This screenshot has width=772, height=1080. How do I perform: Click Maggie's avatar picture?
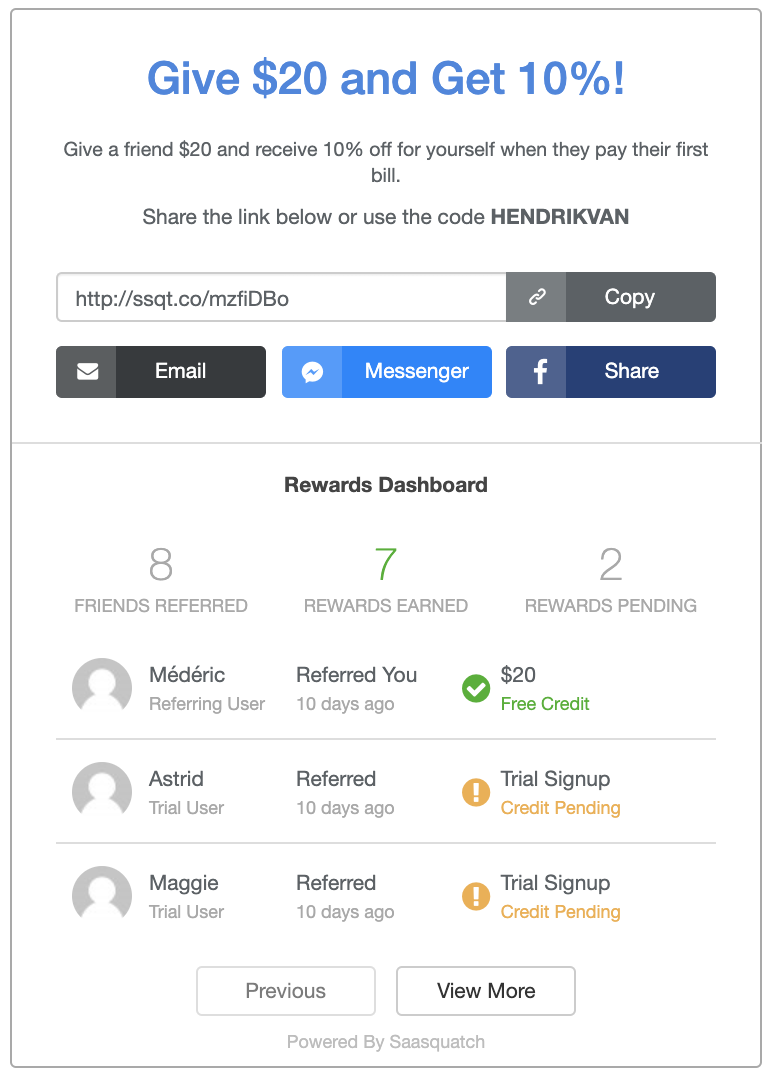pos(102,896)
